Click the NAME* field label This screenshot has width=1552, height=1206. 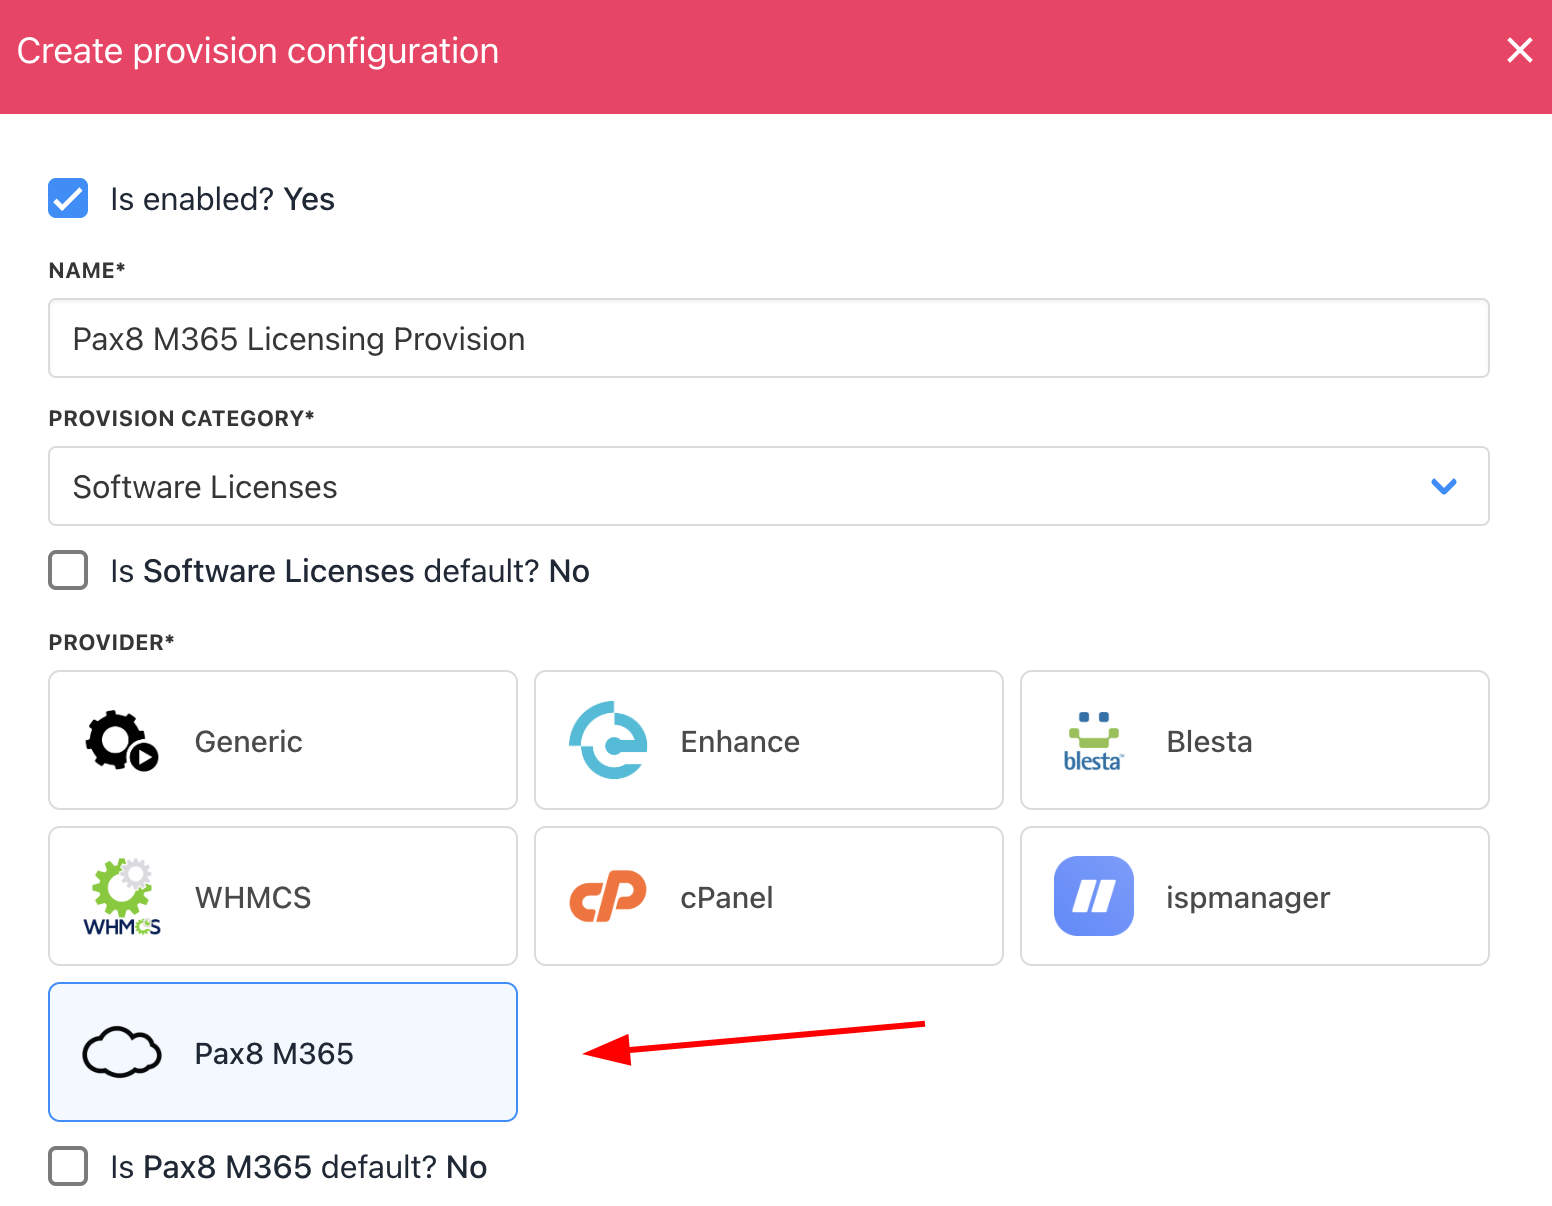coord(87,270)
